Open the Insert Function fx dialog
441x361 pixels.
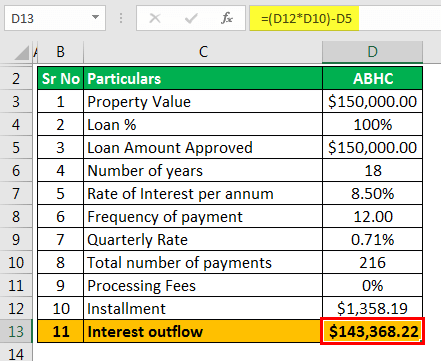pos(227,18)
